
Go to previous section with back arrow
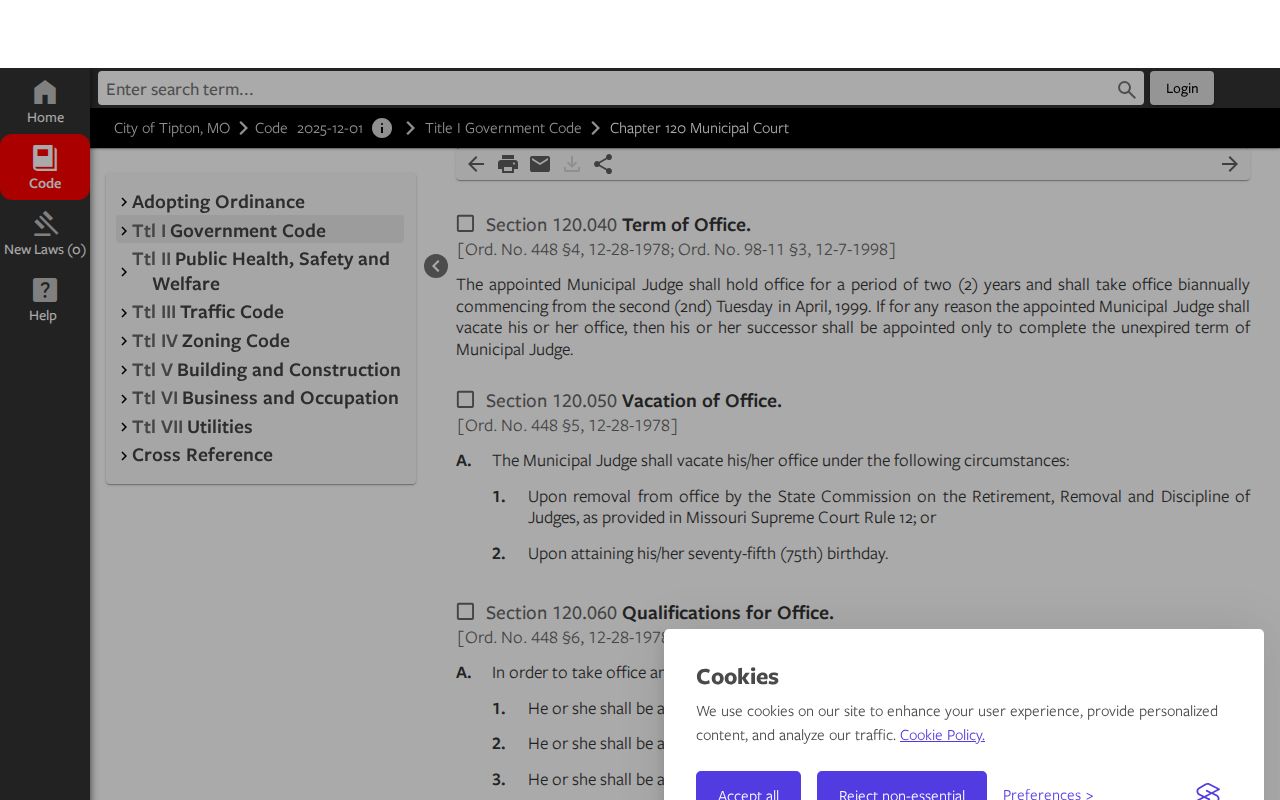[476, 164]
